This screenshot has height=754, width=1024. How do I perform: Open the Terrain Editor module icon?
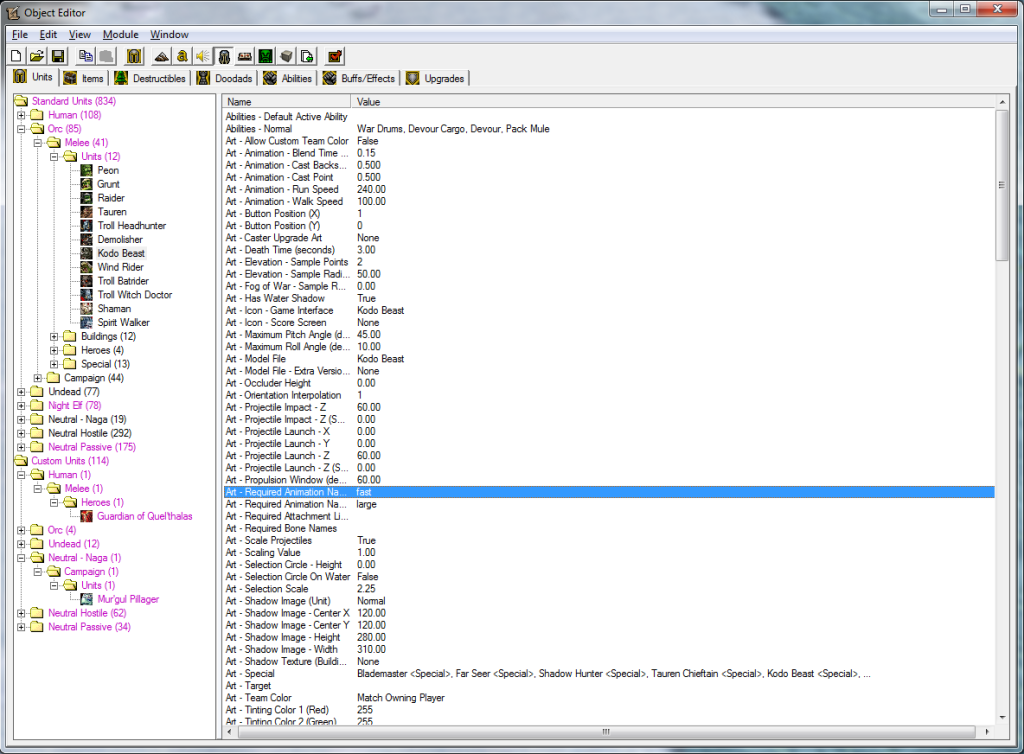point(161,57)
